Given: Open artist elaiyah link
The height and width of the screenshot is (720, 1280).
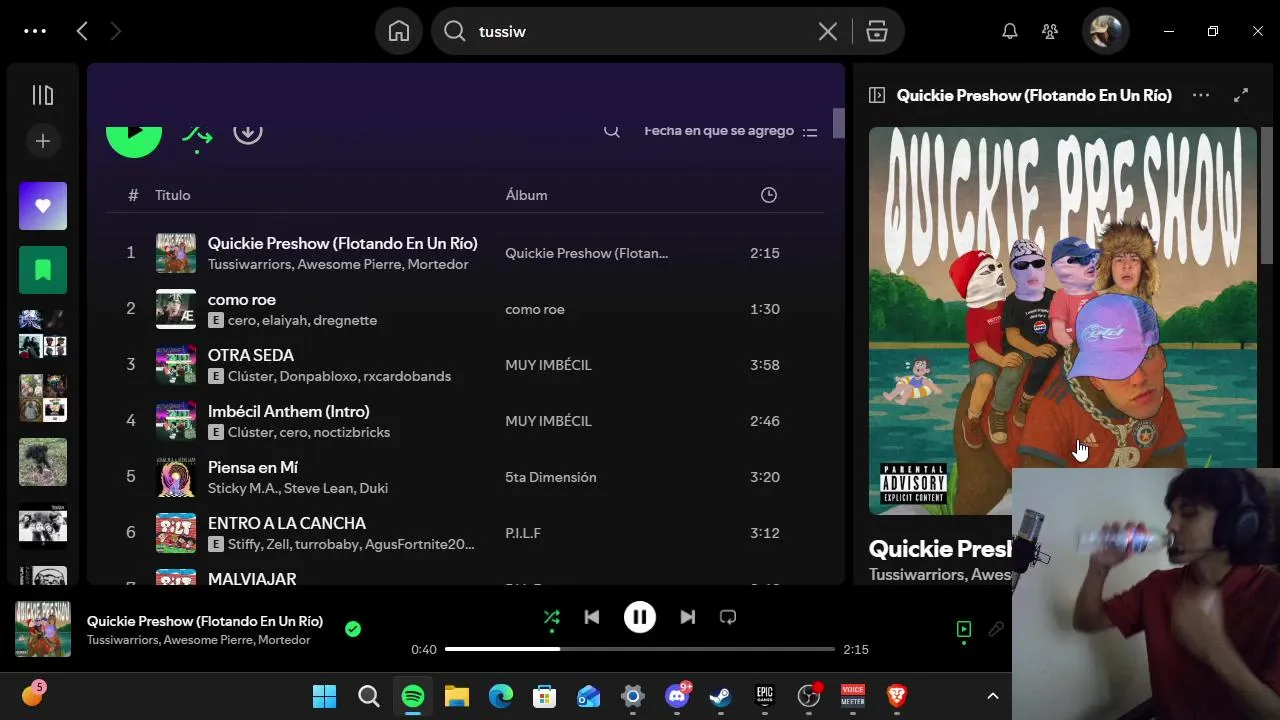Looking at the screenshot, I should pyautogui.click(x=285, y=320).
